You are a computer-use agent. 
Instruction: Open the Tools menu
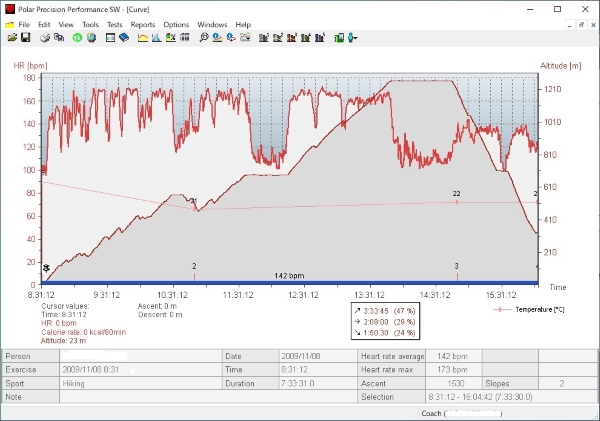[90, 25]
